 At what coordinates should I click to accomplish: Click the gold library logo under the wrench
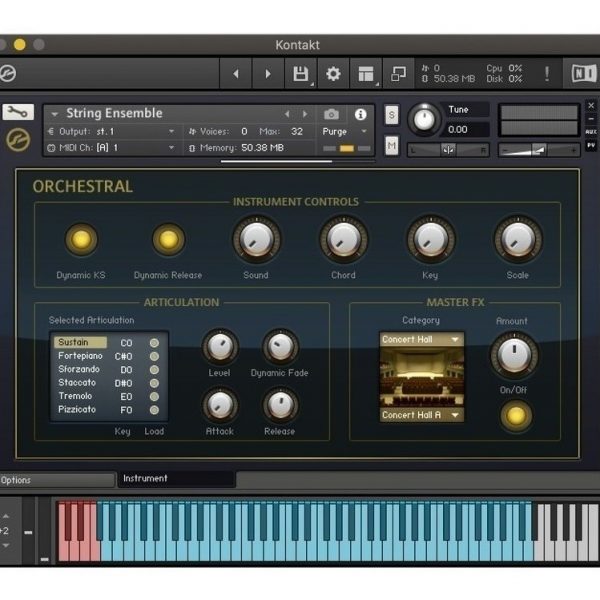tap(18, 139)
